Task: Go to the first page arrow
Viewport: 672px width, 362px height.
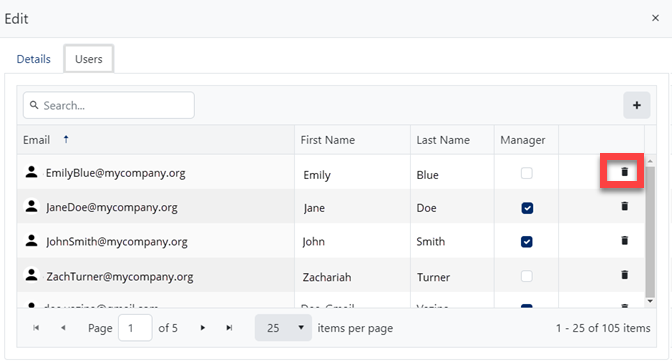Action: [36, 328]
